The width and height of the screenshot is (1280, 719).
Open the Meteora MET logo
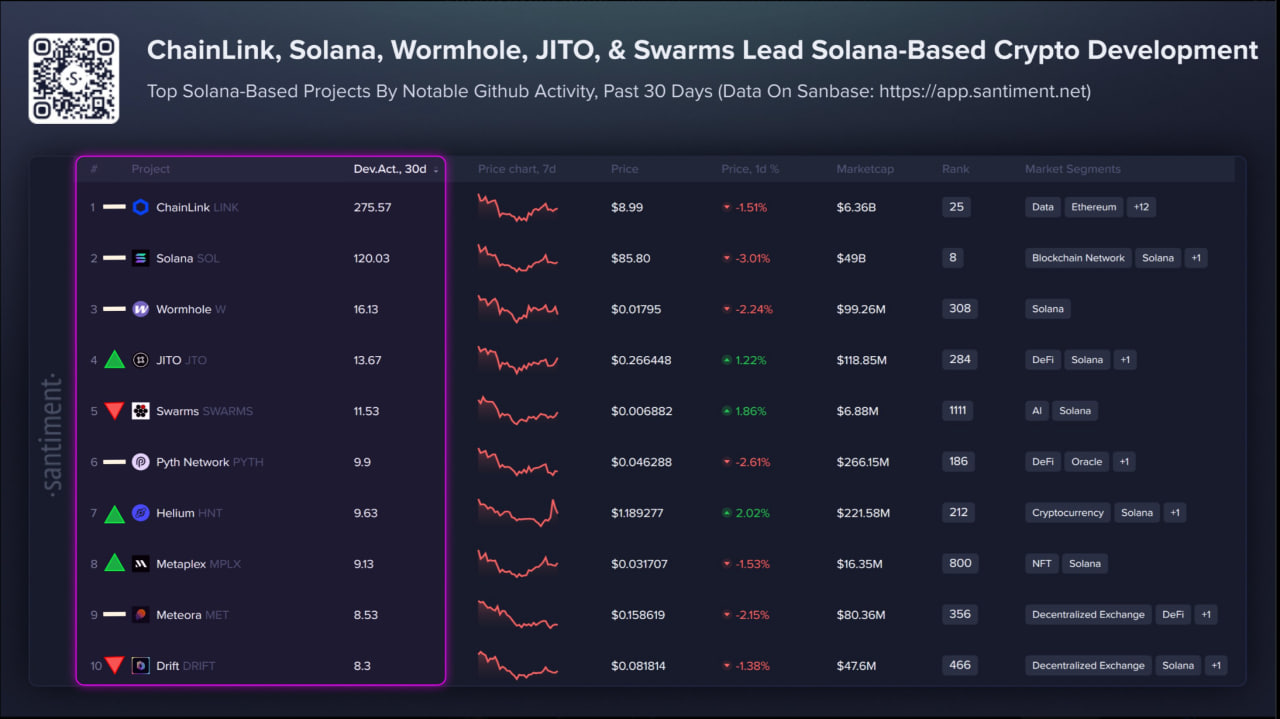pyautogui.click(x=139, y=614)
